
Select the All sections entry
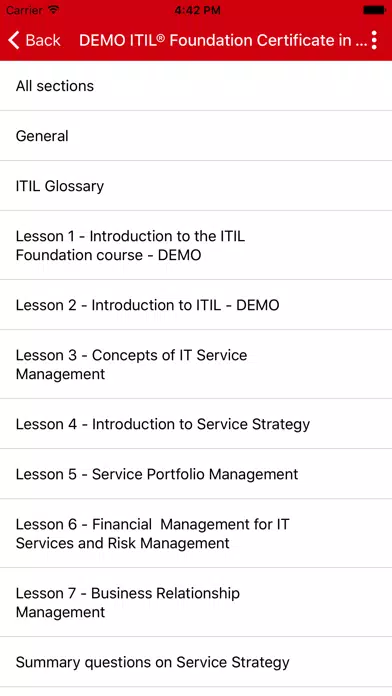196,86
